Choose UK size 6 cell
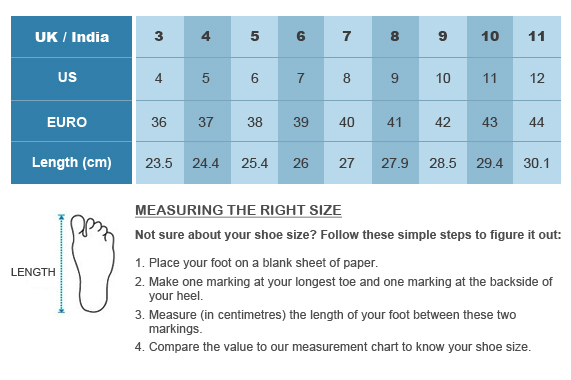 (x=301, y=36)
